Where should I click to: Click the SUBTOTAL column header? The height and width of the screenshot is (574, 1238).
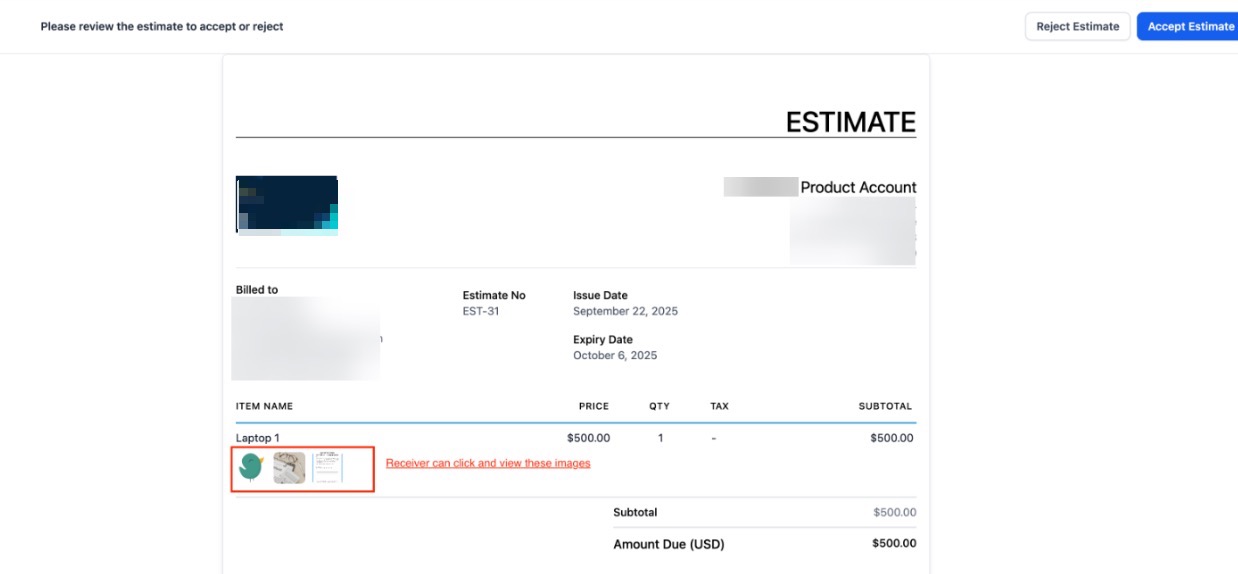point(885,406)
